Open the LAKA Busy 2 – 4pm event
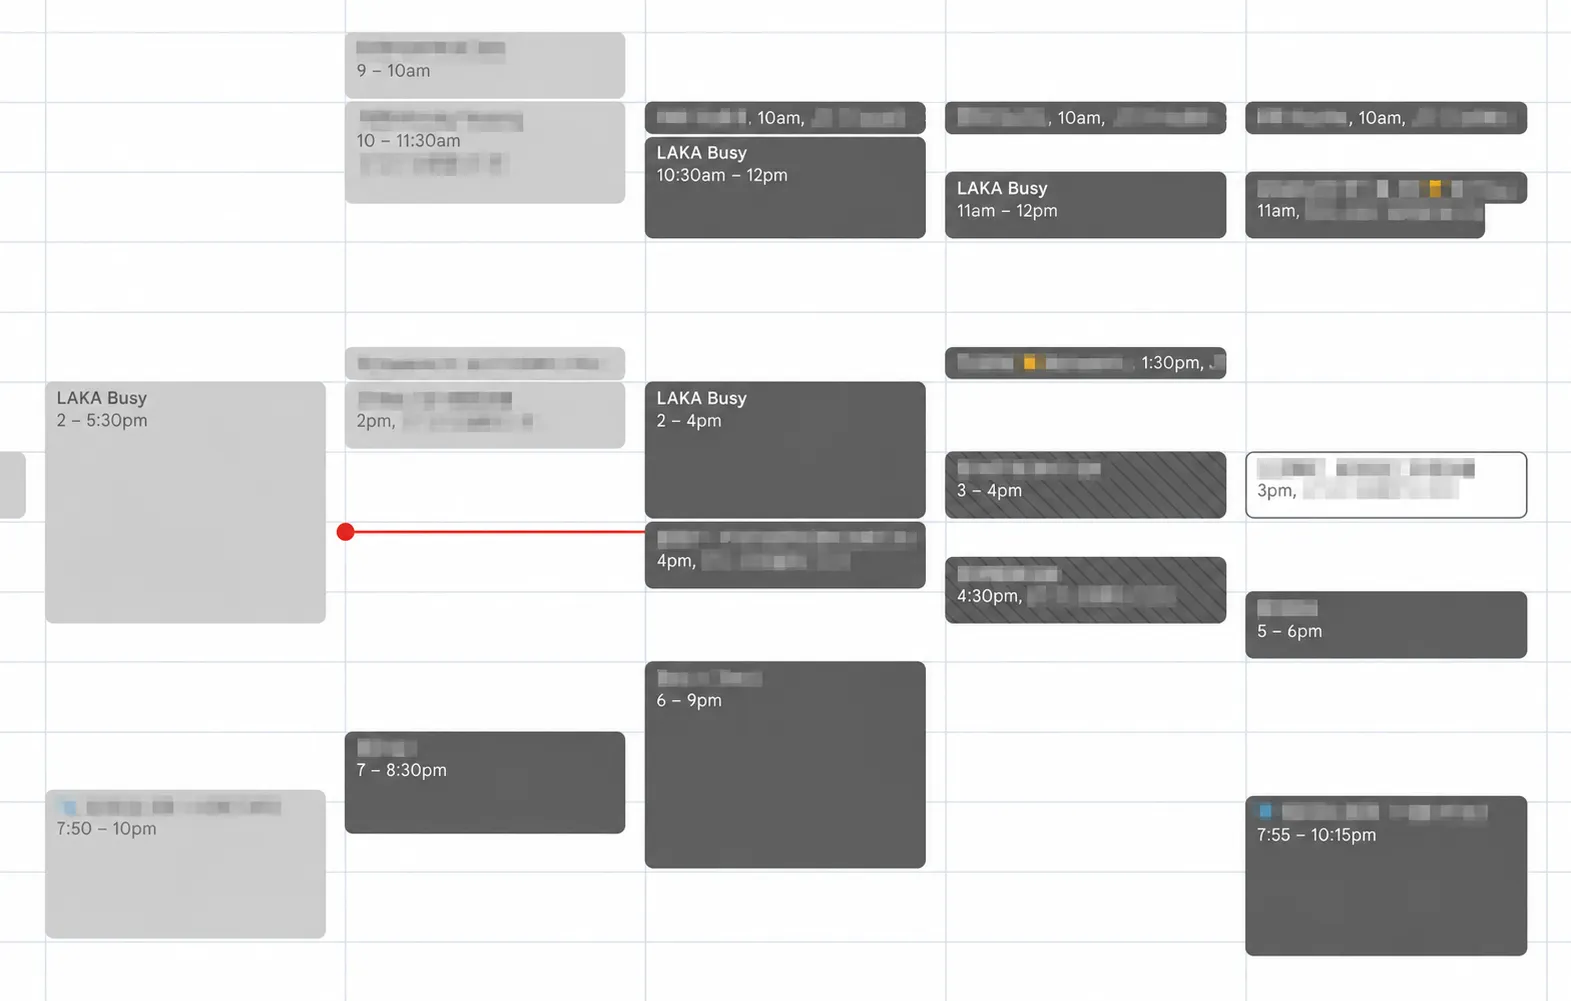1571x1001 pixels. (x=785, y=450)
